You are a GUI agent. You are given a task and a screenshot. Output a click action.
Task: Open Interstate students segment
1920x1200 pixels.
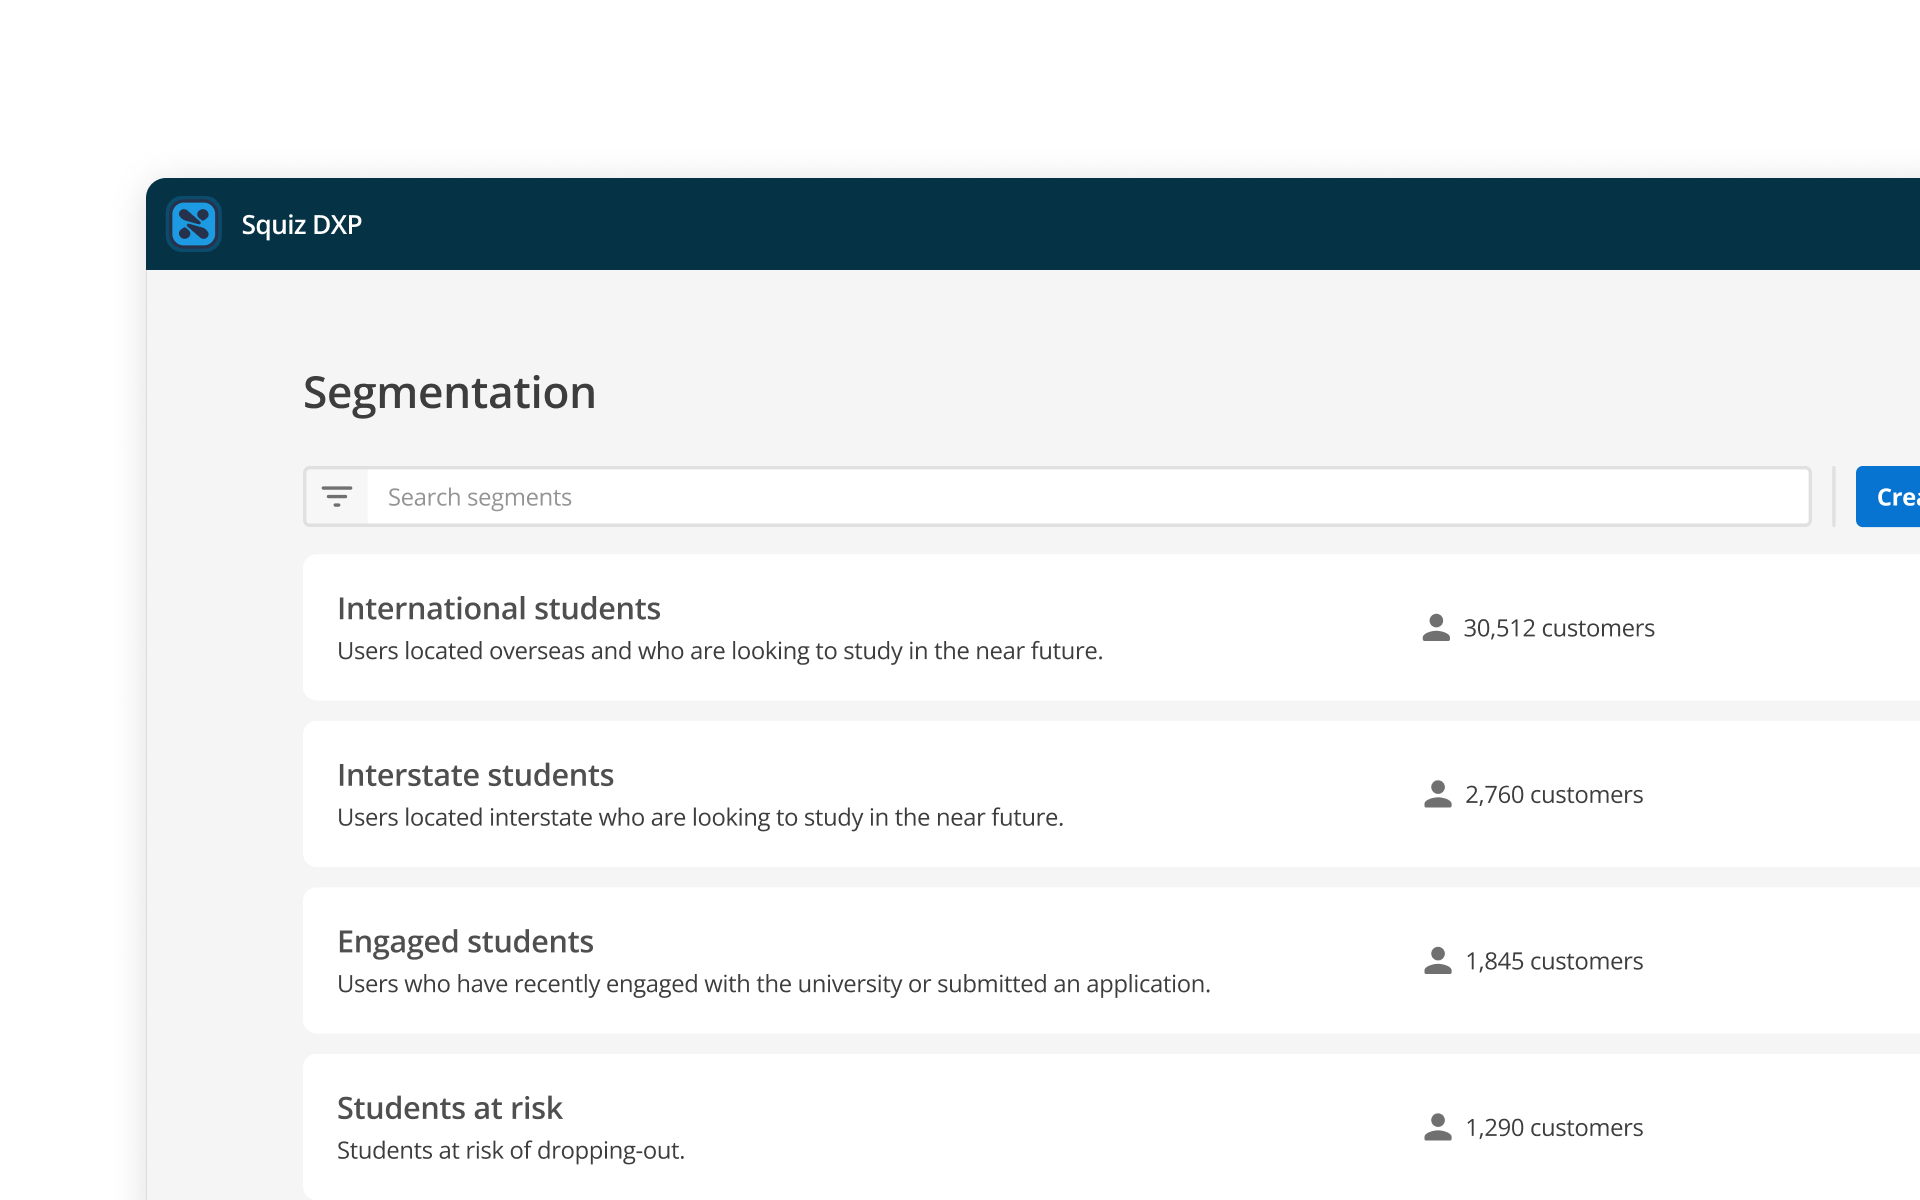point(475,775)
